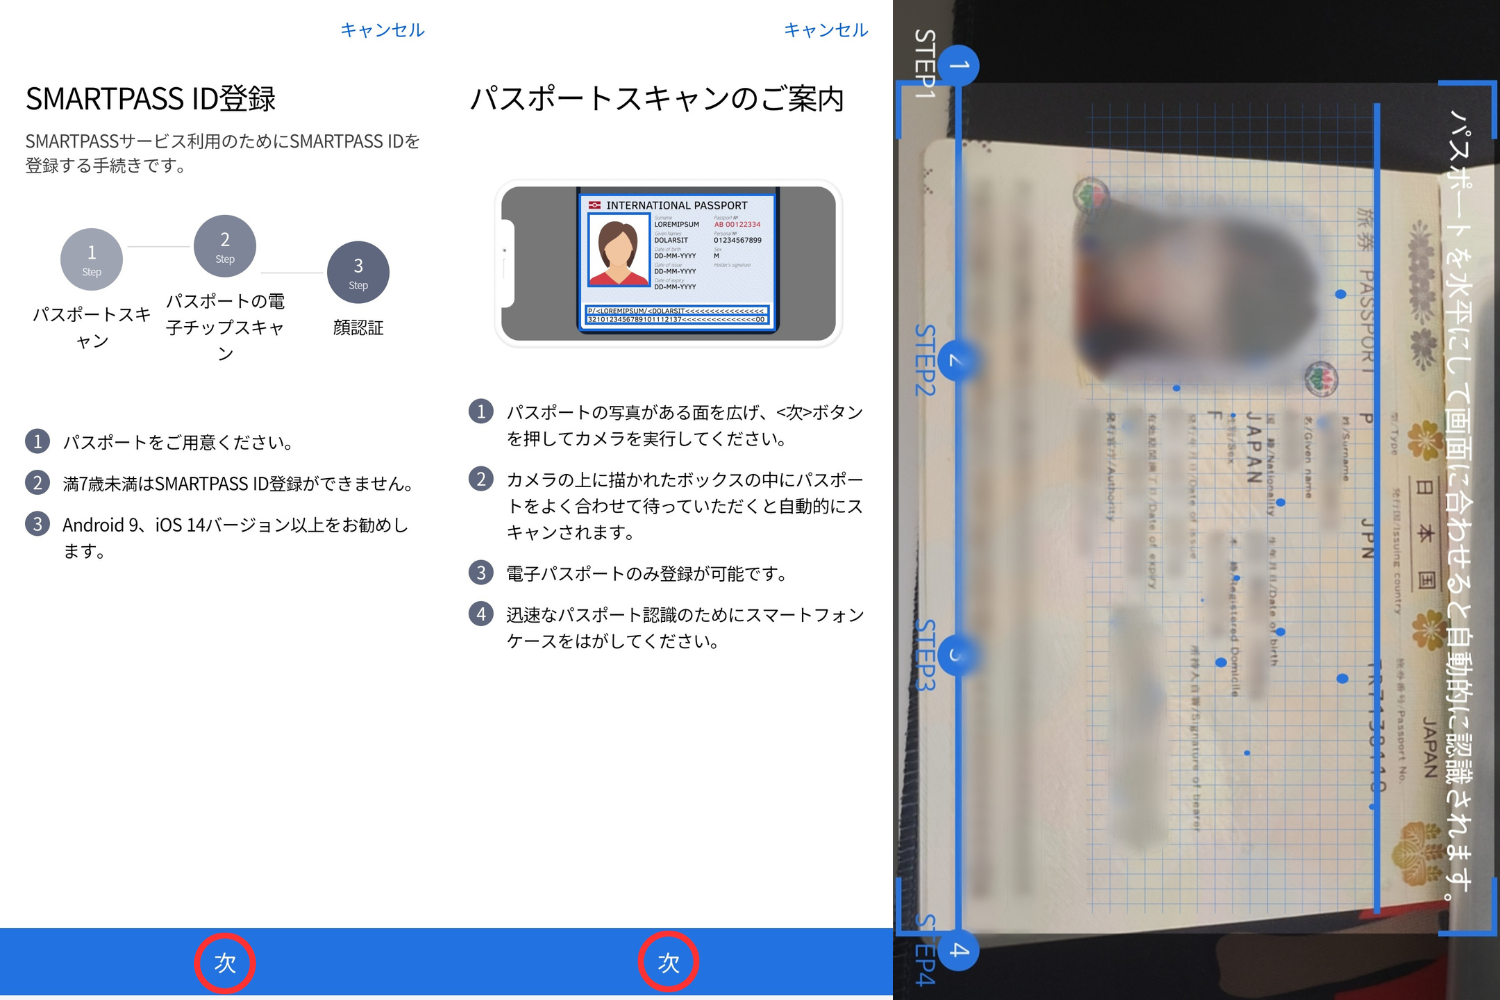This screenshot has width=1500, height=1000.
Task: Tap the STEP1 marker on camera screen
Action: click(957, 65)
